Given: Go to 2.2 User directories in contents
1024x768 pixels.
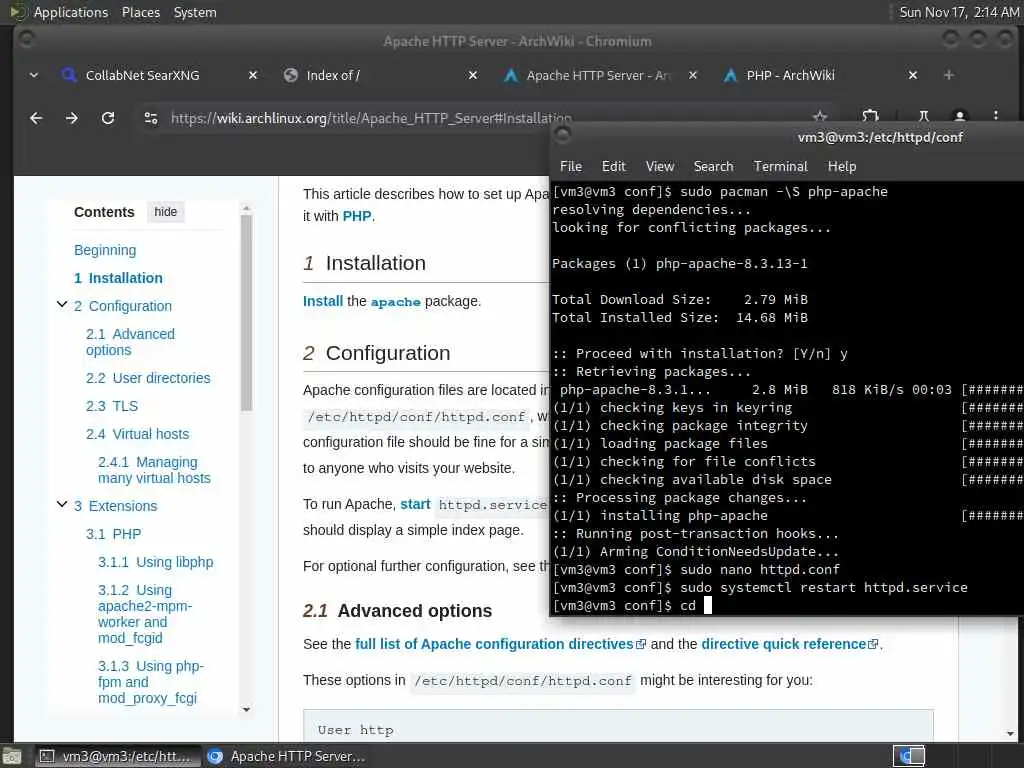Looking at the screenshot, I should (148, 378).
